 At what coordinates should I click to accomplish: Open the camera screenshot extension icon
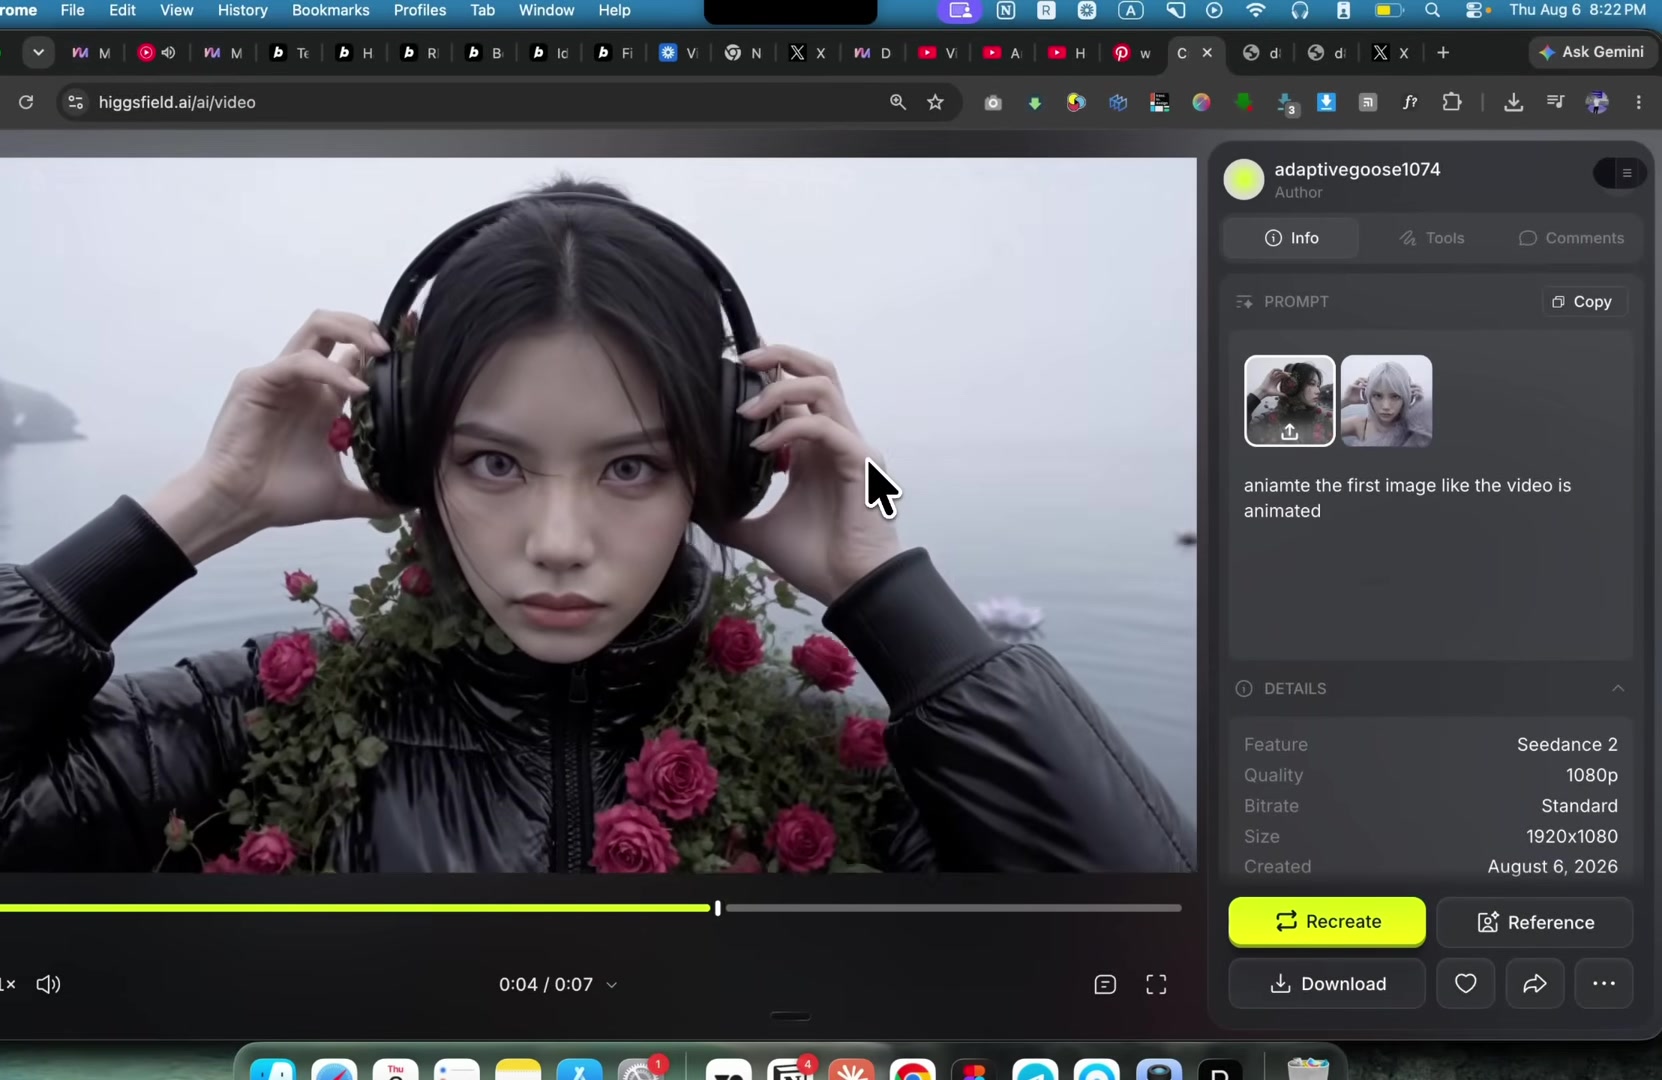[992, 102]
